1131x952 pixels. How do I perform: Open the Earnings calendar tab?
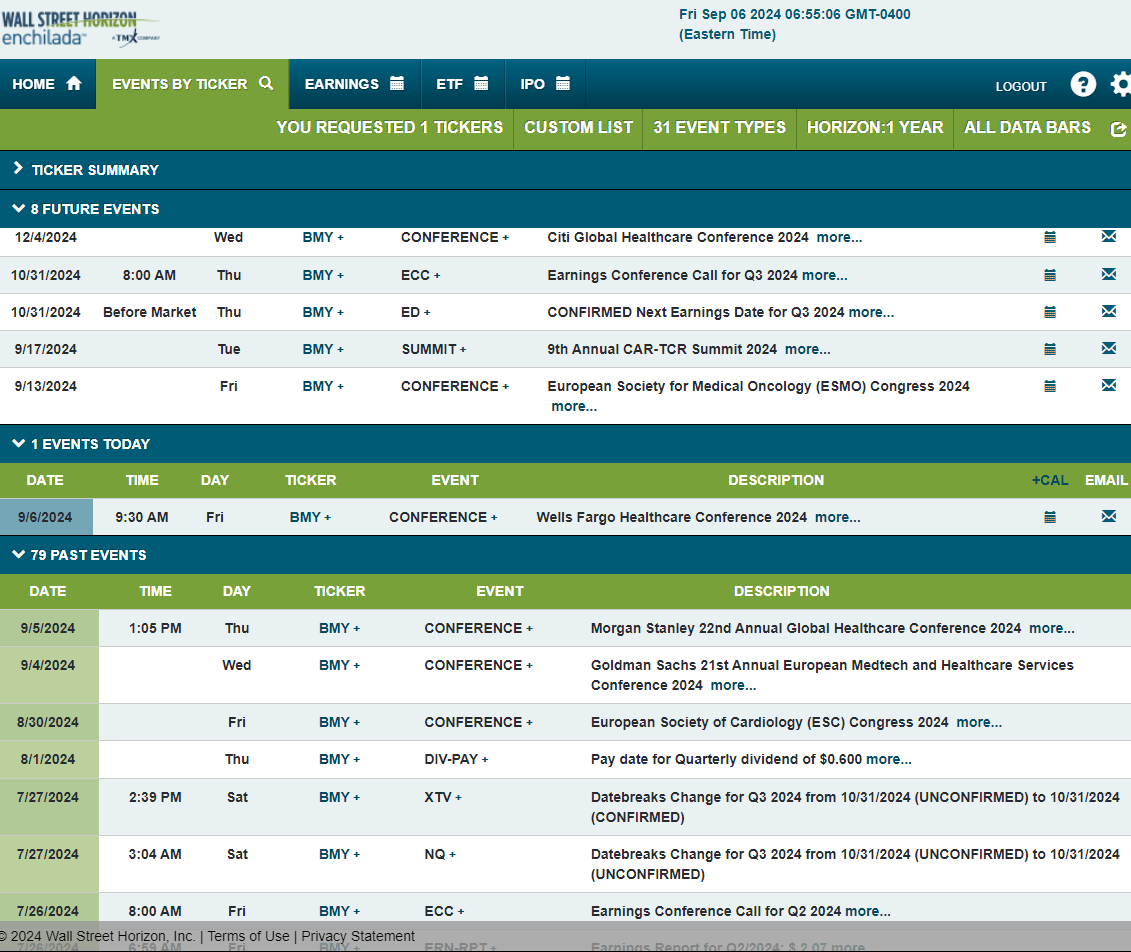354,84
